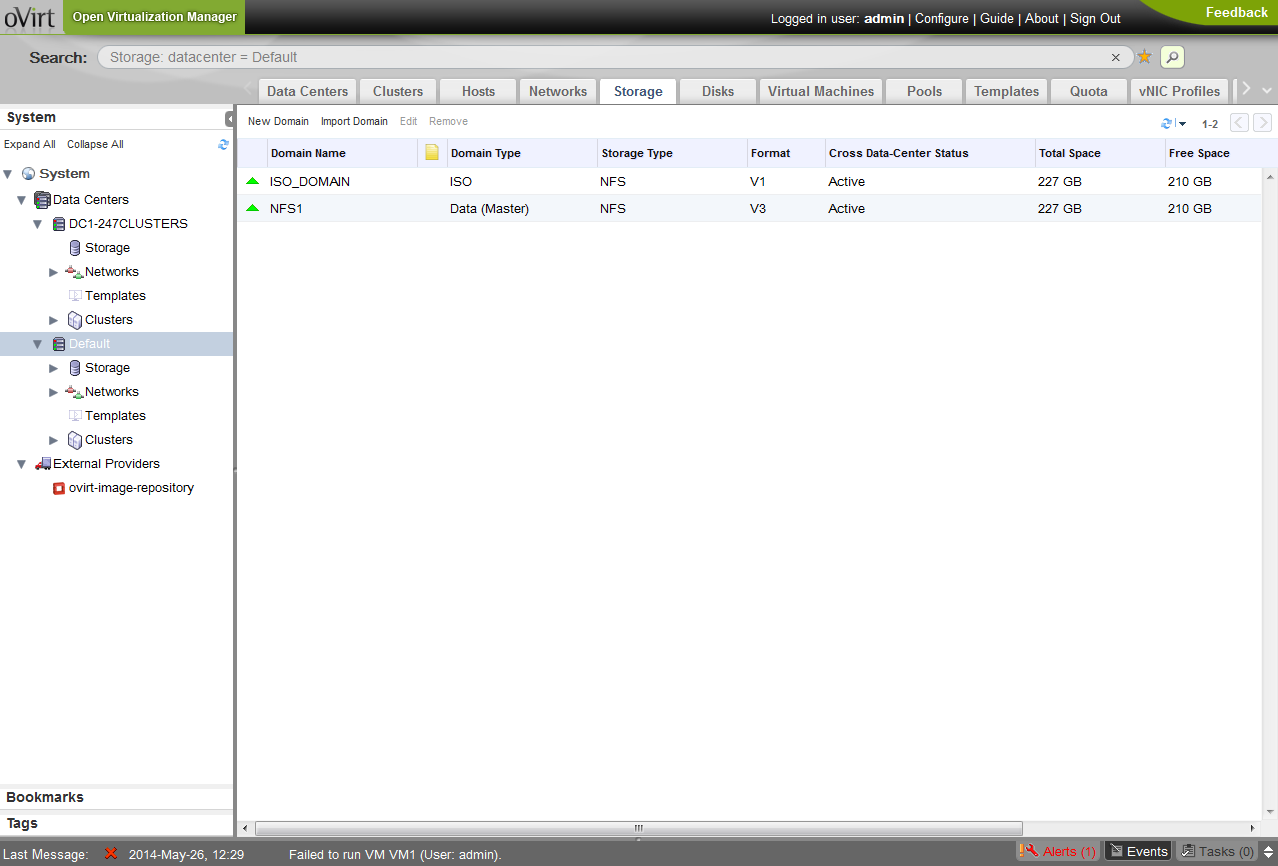Image resolution: width=1278 pixels, height=866 pixels.
Task: Click the horizontal scrollbar at grid bottom
Action: [638, 828]
